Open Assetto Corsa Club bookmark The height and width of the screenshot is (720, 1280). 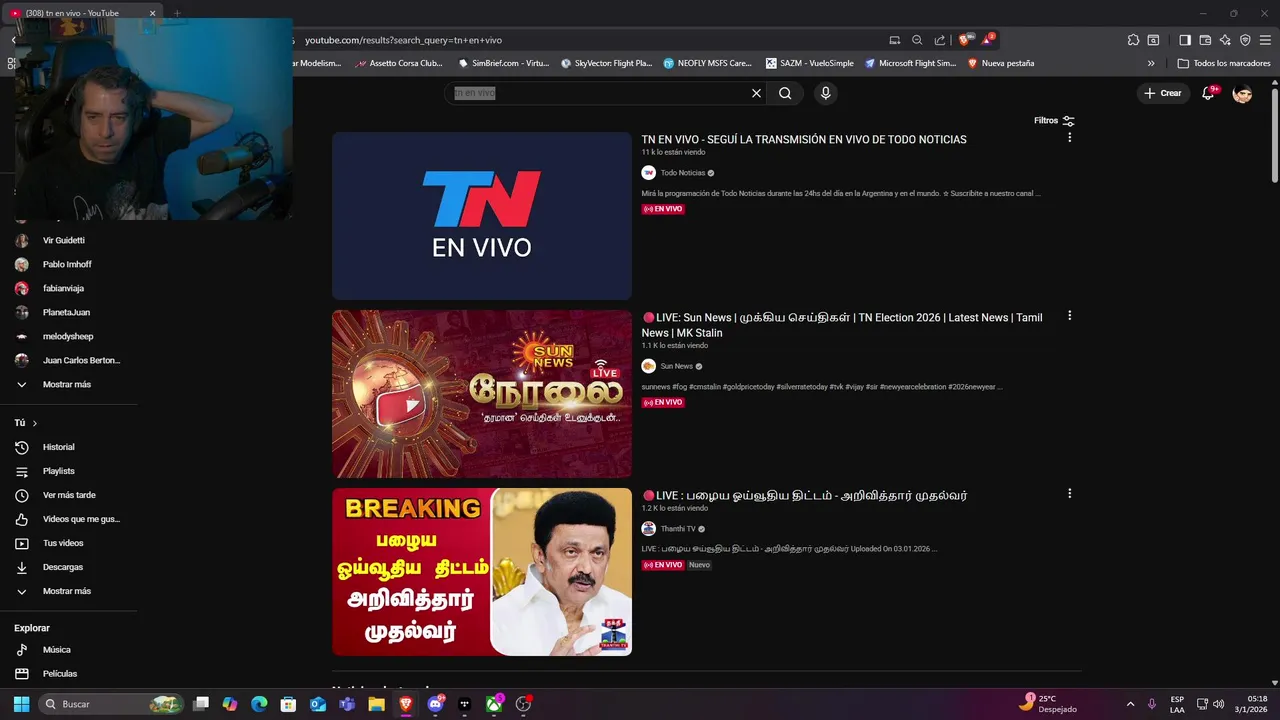[399, 63]
